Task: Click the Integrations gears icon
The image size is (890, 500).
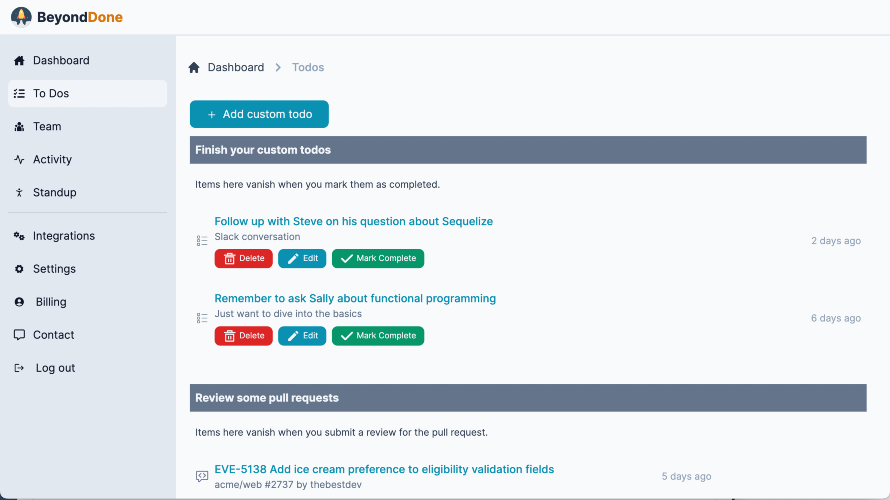Action: [19, 236]
